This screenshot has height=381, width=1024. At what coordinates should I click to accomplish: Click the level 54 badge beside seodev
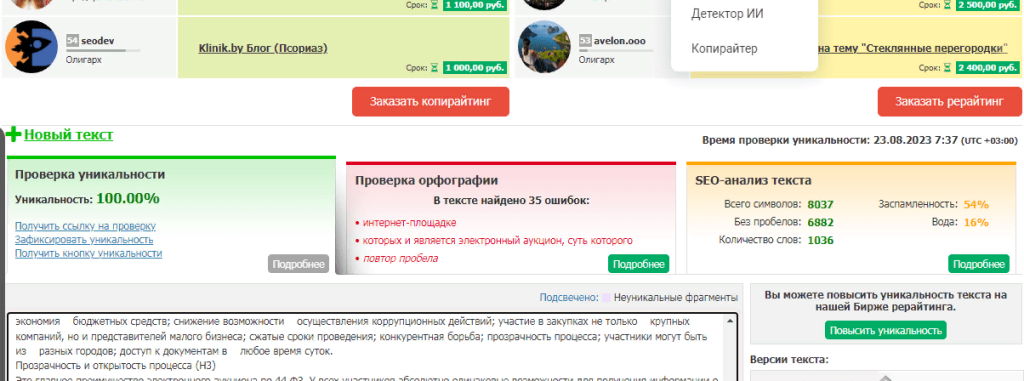[72, 41]
